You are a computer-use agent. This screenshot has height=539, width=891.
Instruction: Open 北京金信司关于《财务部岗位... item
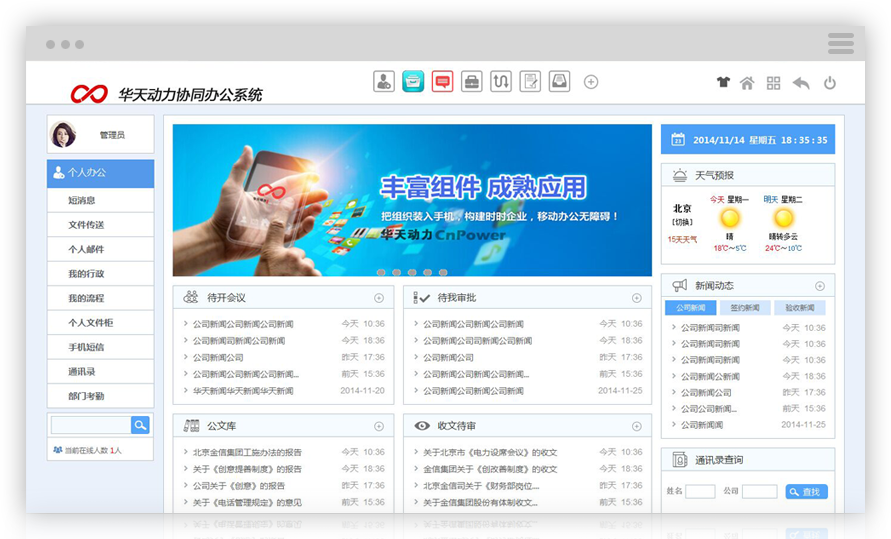click(x=481, y=486)
